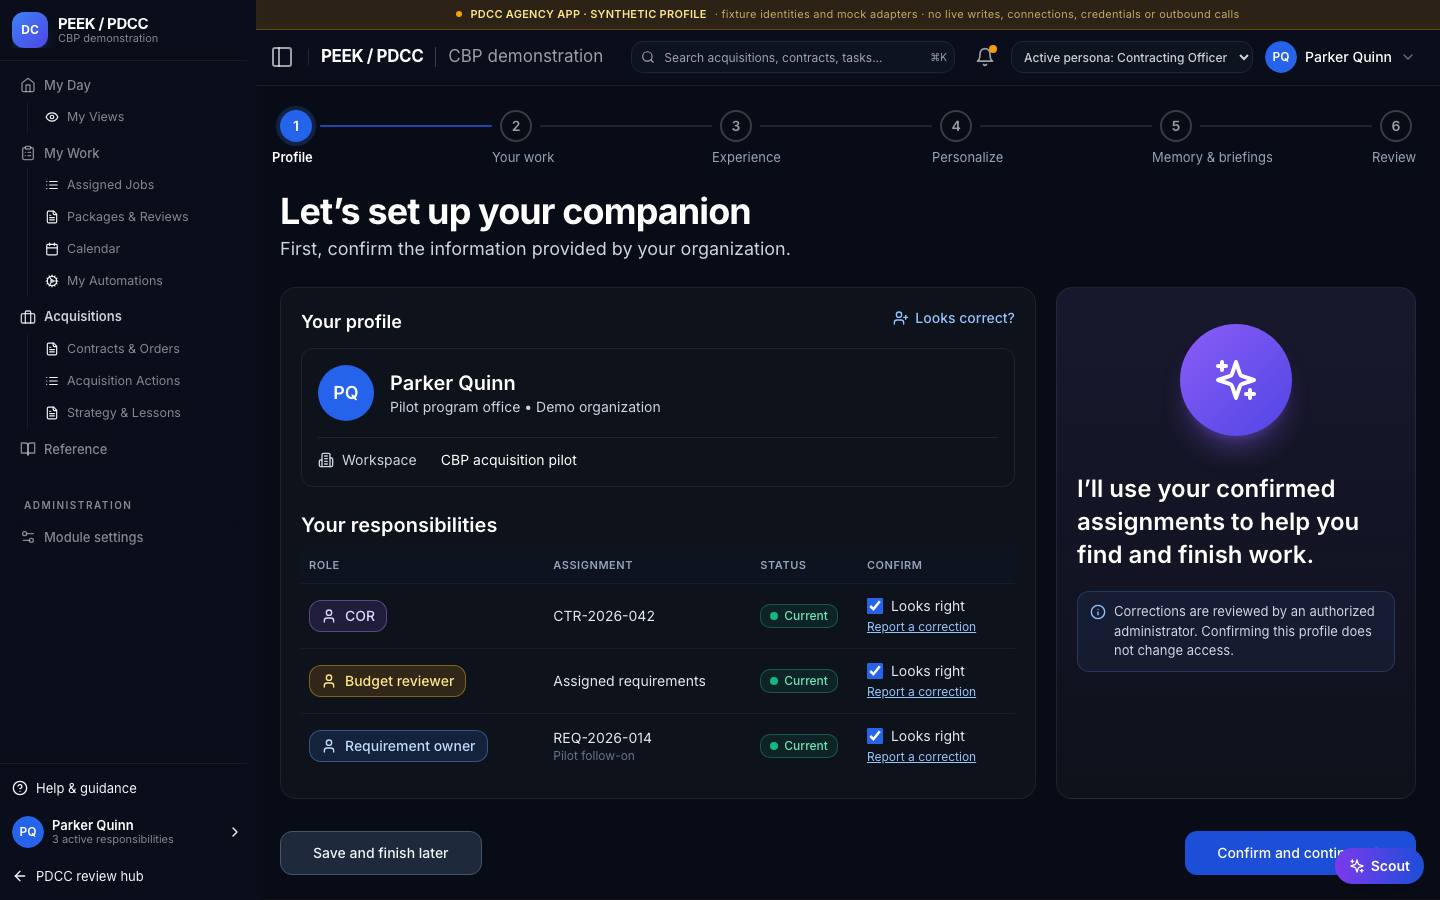Click the search magnifier icon
Viewport: 1440px width, 900px height.
[648, 57]
